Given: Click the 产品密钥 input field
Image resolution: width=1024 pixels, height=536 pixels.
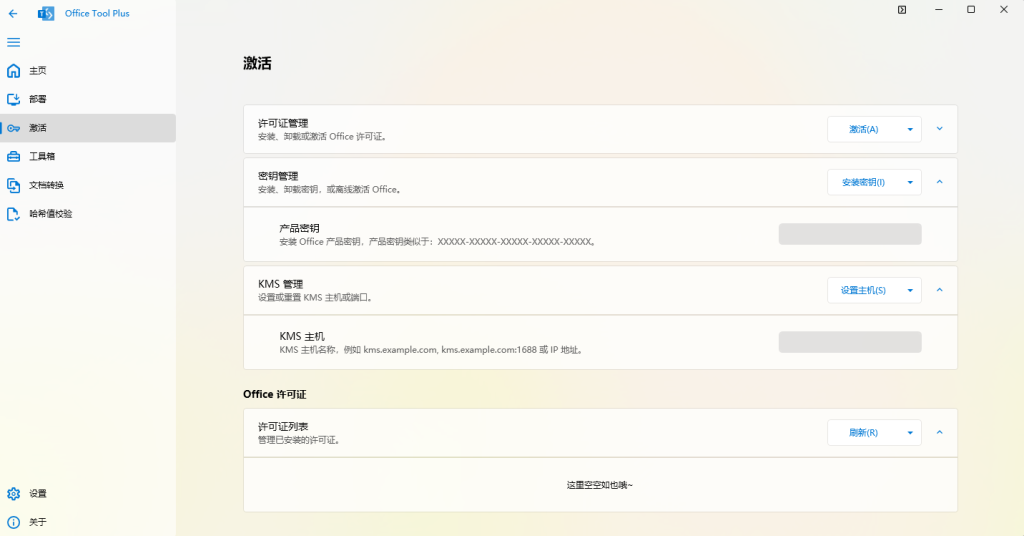Looking at the screenshot, I should pos(850,234).
